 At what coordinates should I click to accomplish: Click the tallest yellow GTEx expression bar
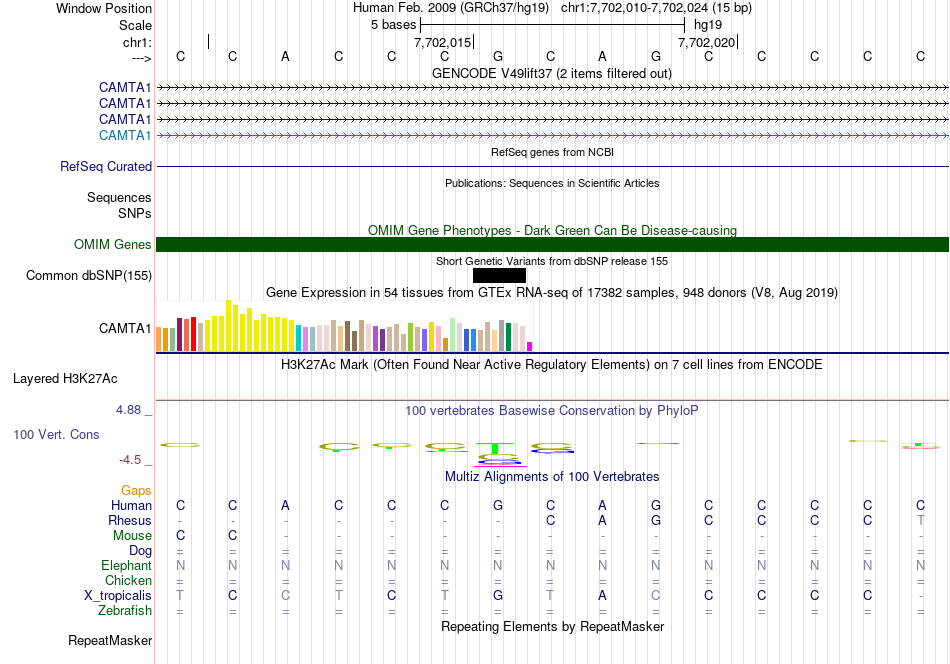pos(228,326)
